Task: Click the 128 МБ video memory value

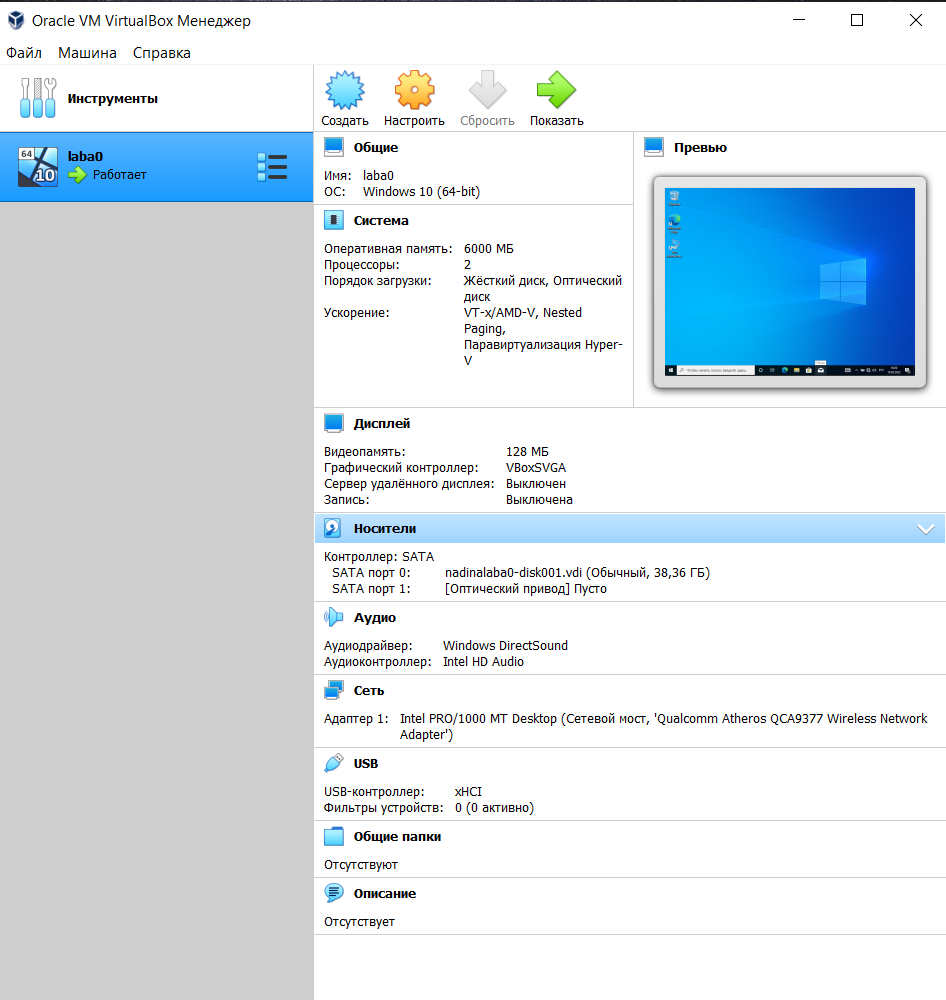Action: (x=527, y=452)
